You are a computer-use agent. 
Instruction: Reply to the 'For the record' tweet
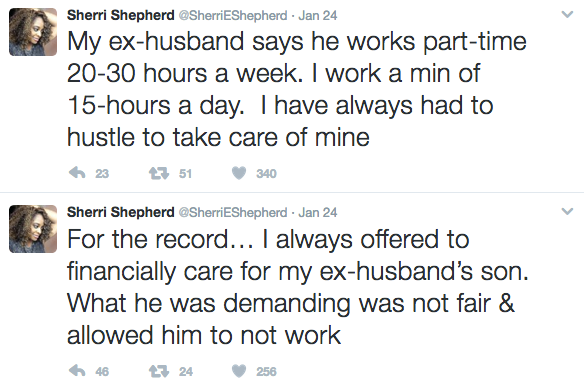[77, 370]
